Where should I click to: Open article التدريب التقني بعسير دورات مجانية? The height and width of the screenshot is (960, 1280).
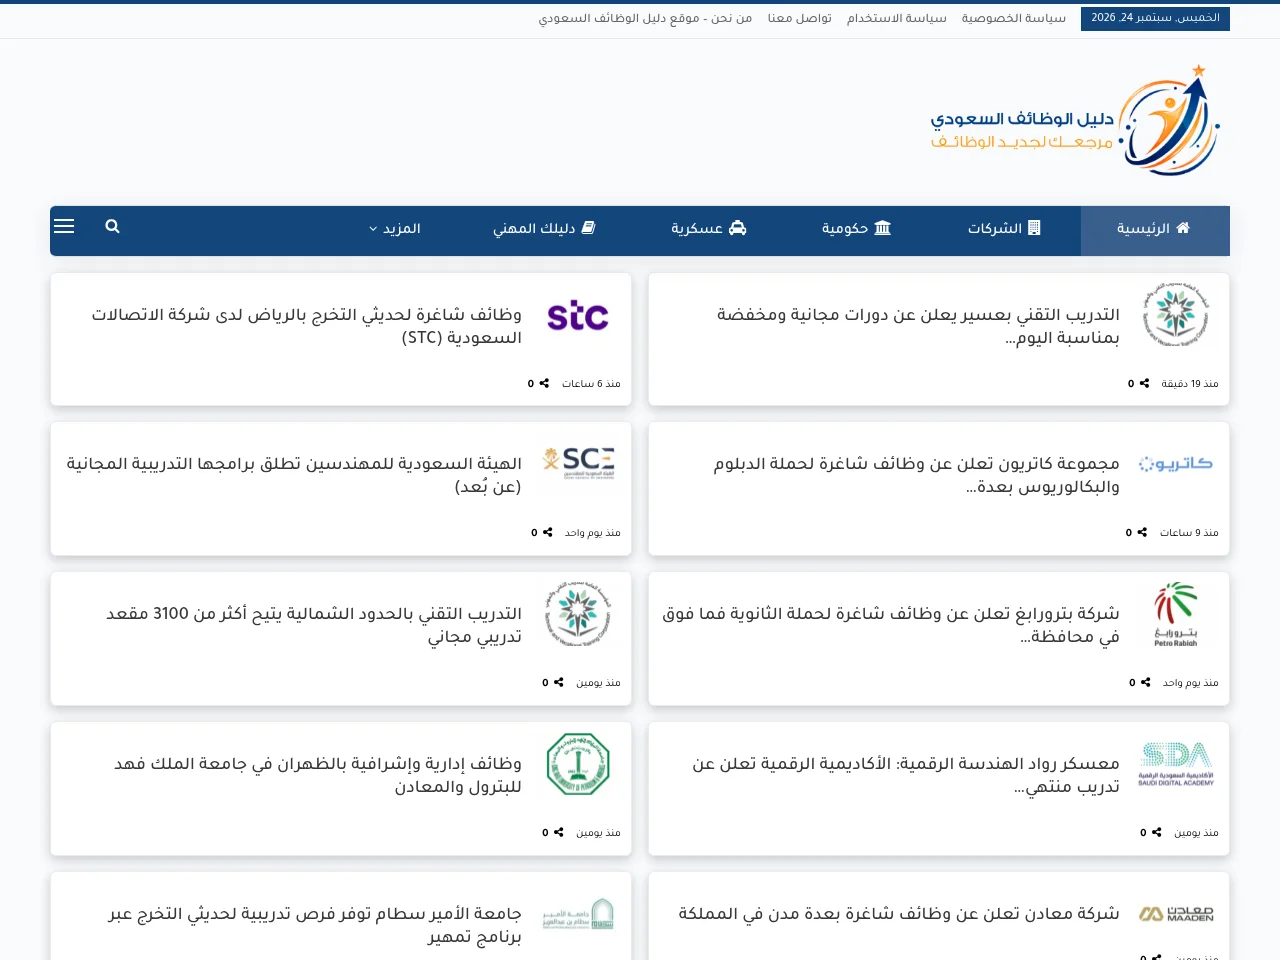tap(918, 326)
